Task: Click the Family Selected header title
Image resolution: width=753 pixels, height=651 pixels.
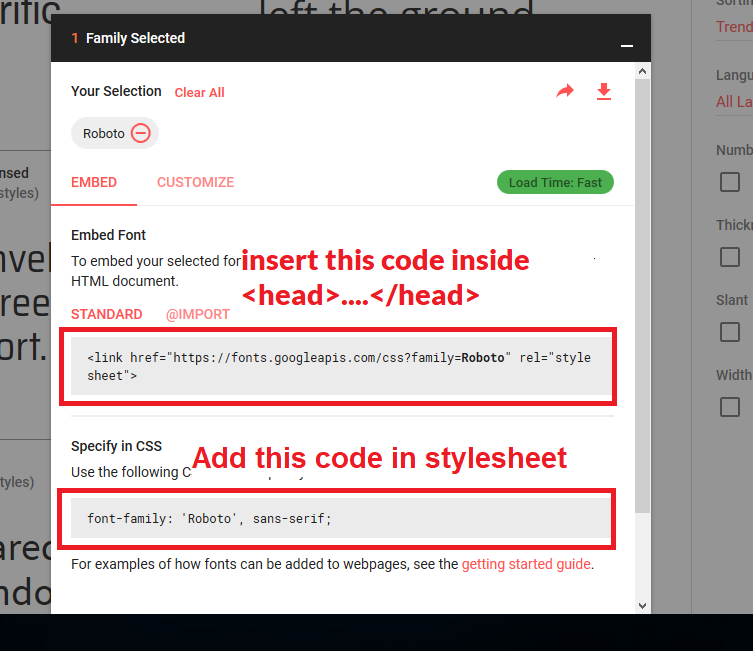Action: [x=135, y=38]
